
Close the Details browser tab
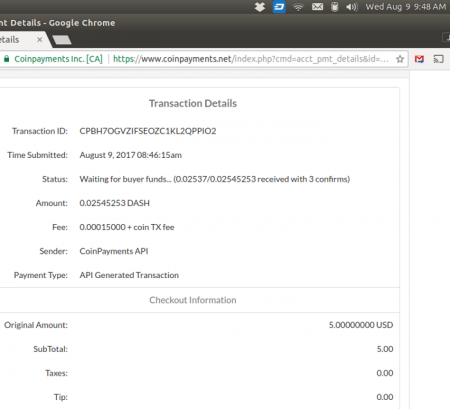(40, 40)
